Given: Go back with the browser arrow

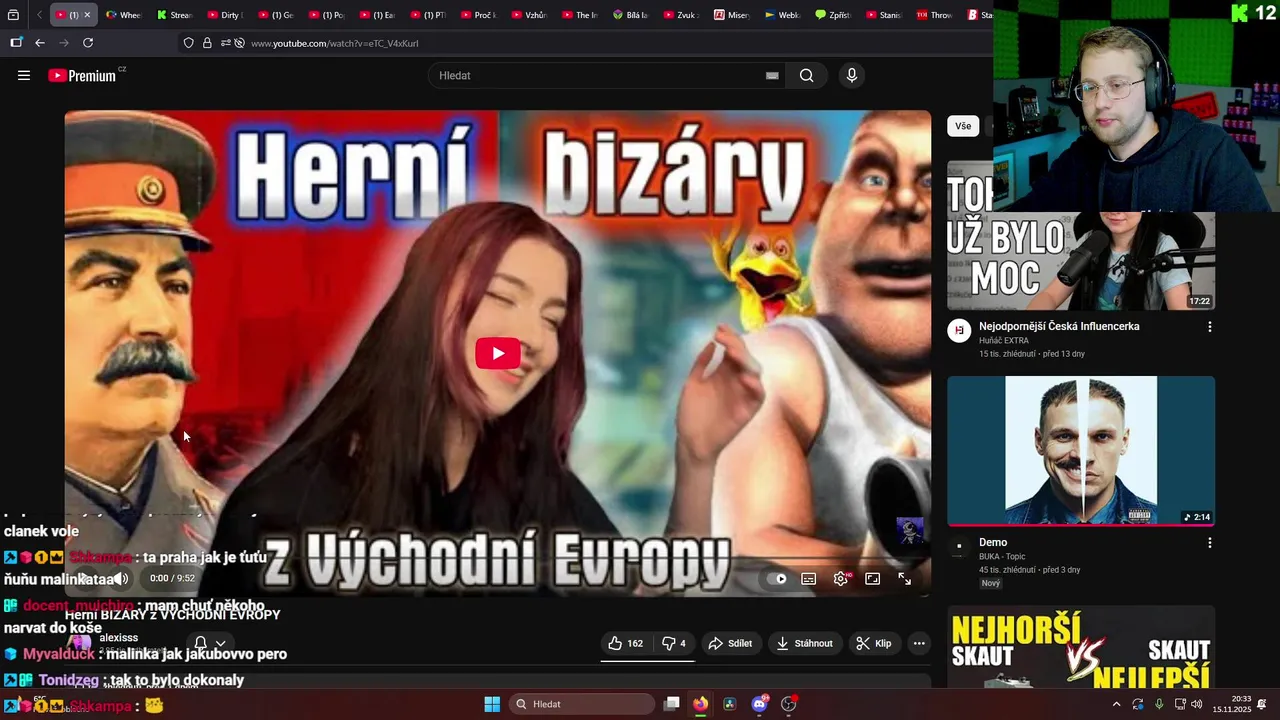Looking at the screenshot, I should (40, 43).
